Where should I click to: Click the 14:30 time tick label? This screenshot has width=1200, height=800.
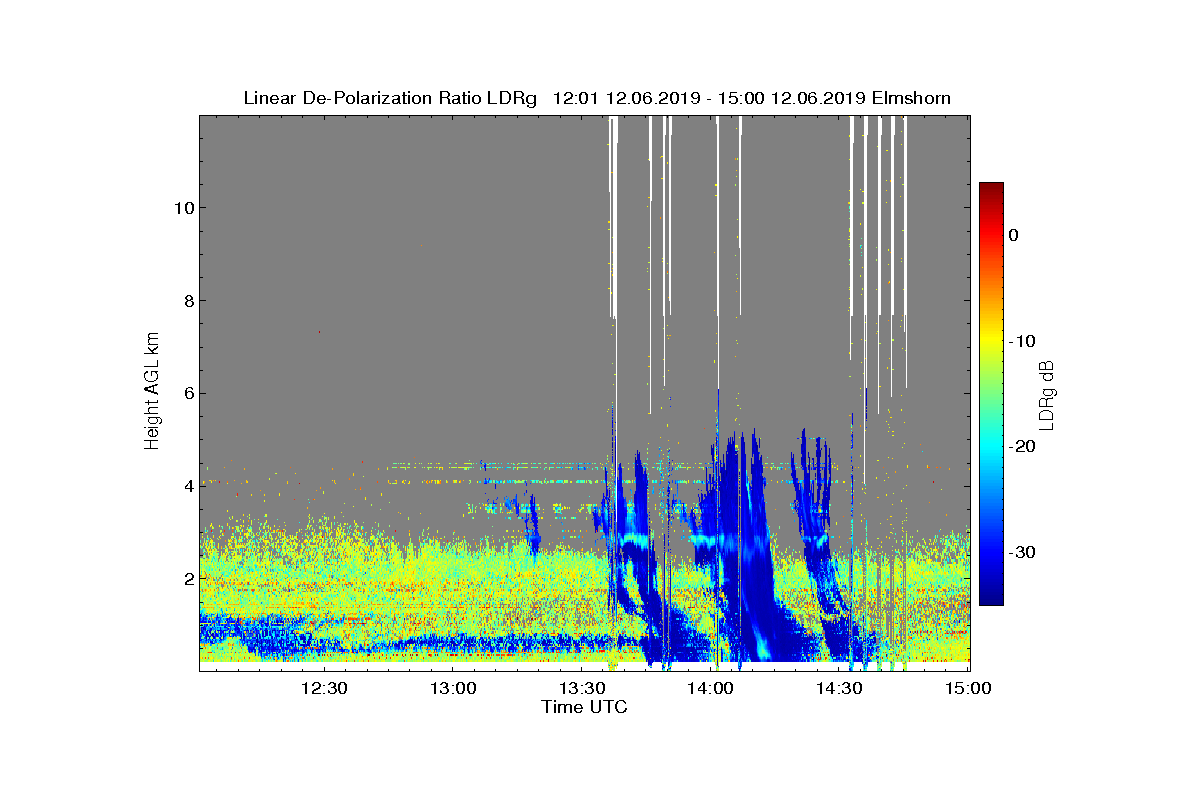[x=840, y=688]
